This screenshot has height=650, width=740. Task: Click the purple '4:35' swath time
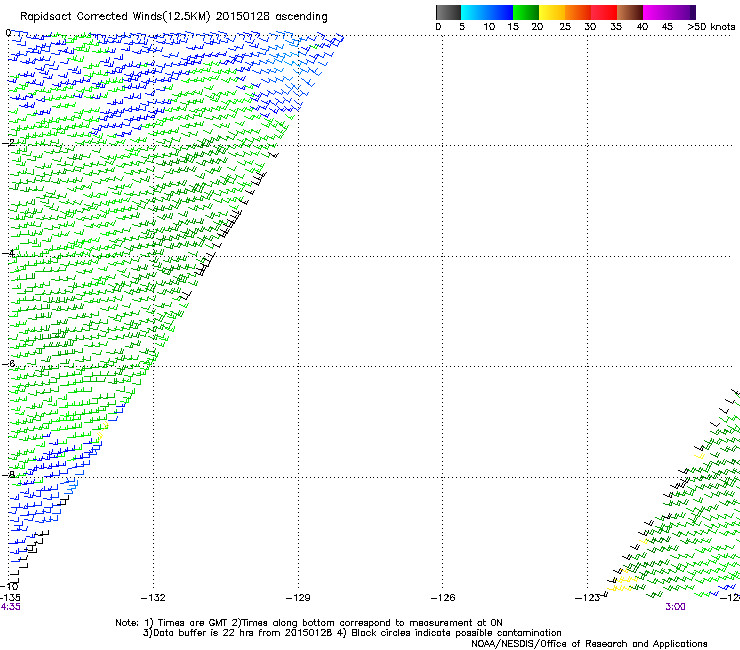[10, 607]
